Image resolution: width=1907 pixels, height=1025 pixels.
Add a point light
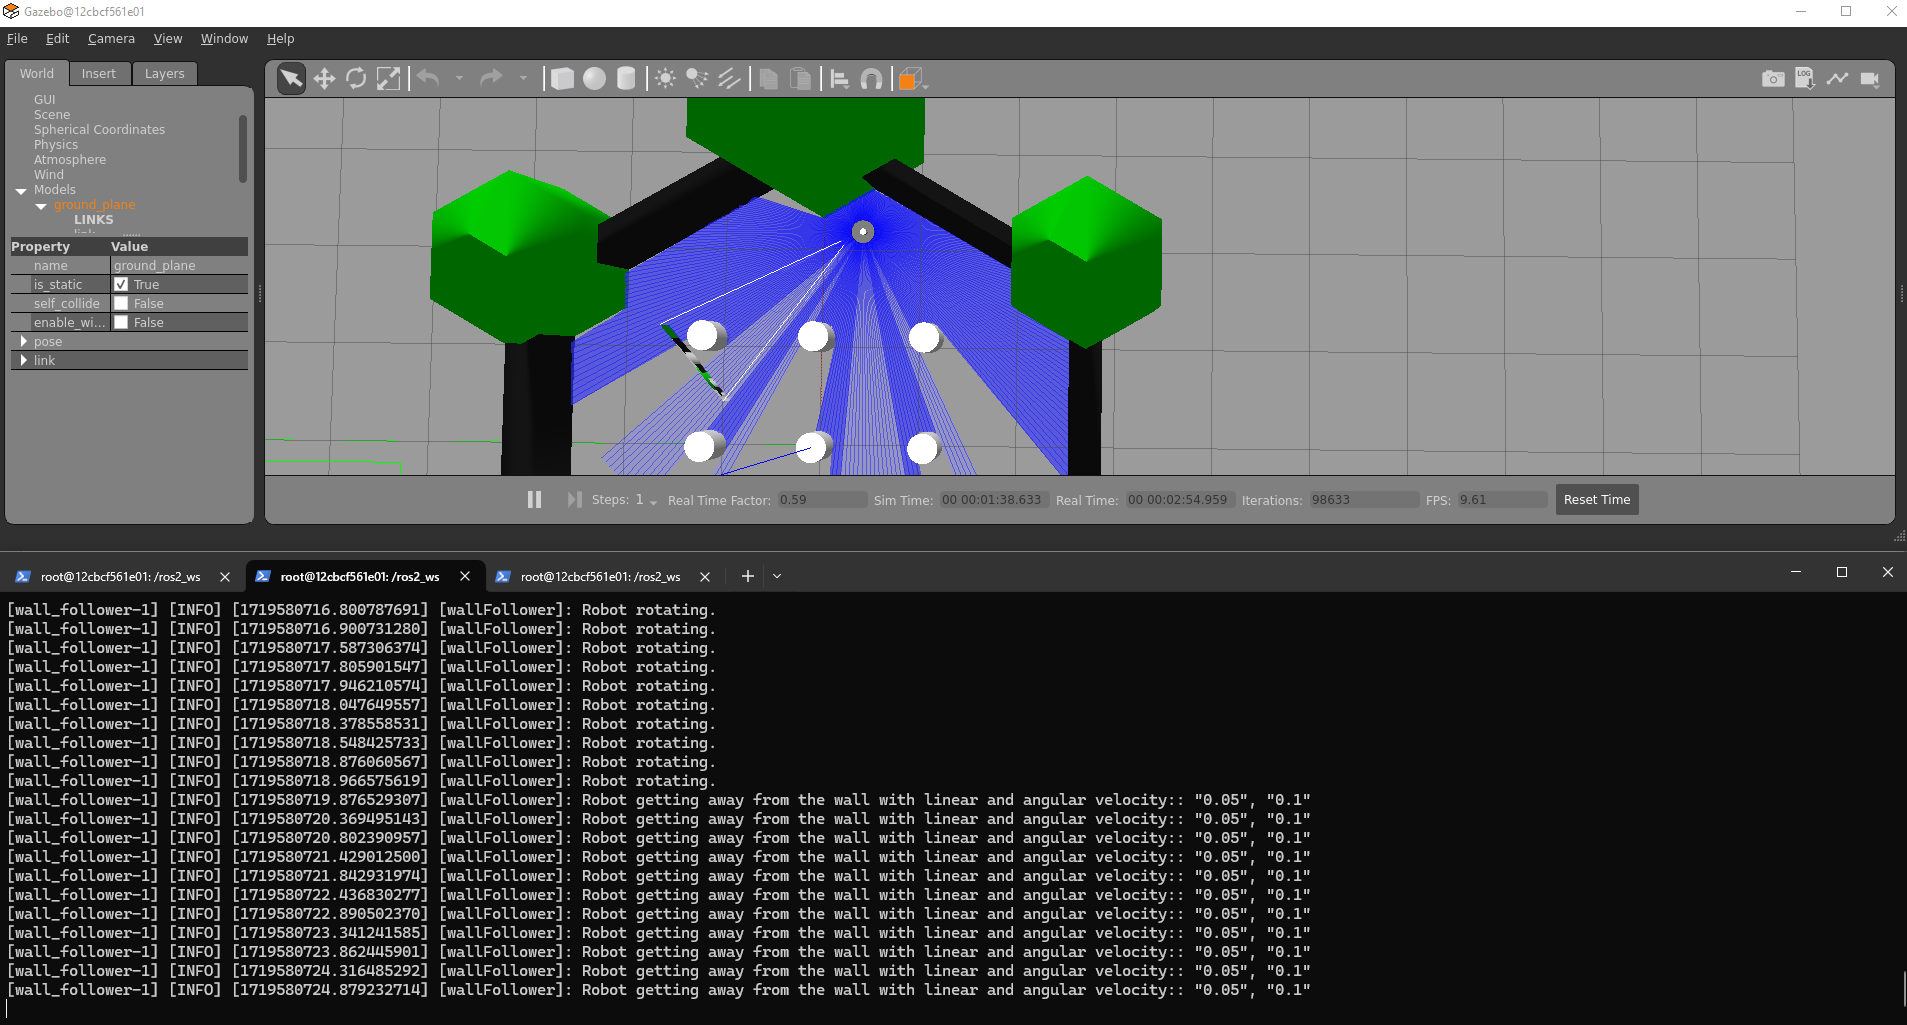point(665,79)
